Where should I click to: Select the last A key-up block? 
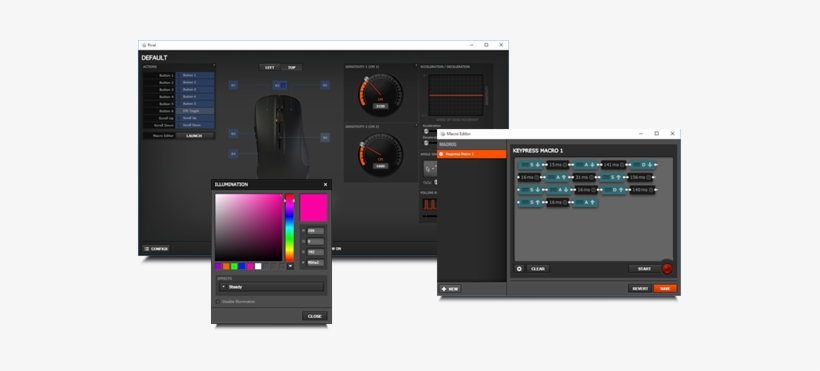coord(585,203)
